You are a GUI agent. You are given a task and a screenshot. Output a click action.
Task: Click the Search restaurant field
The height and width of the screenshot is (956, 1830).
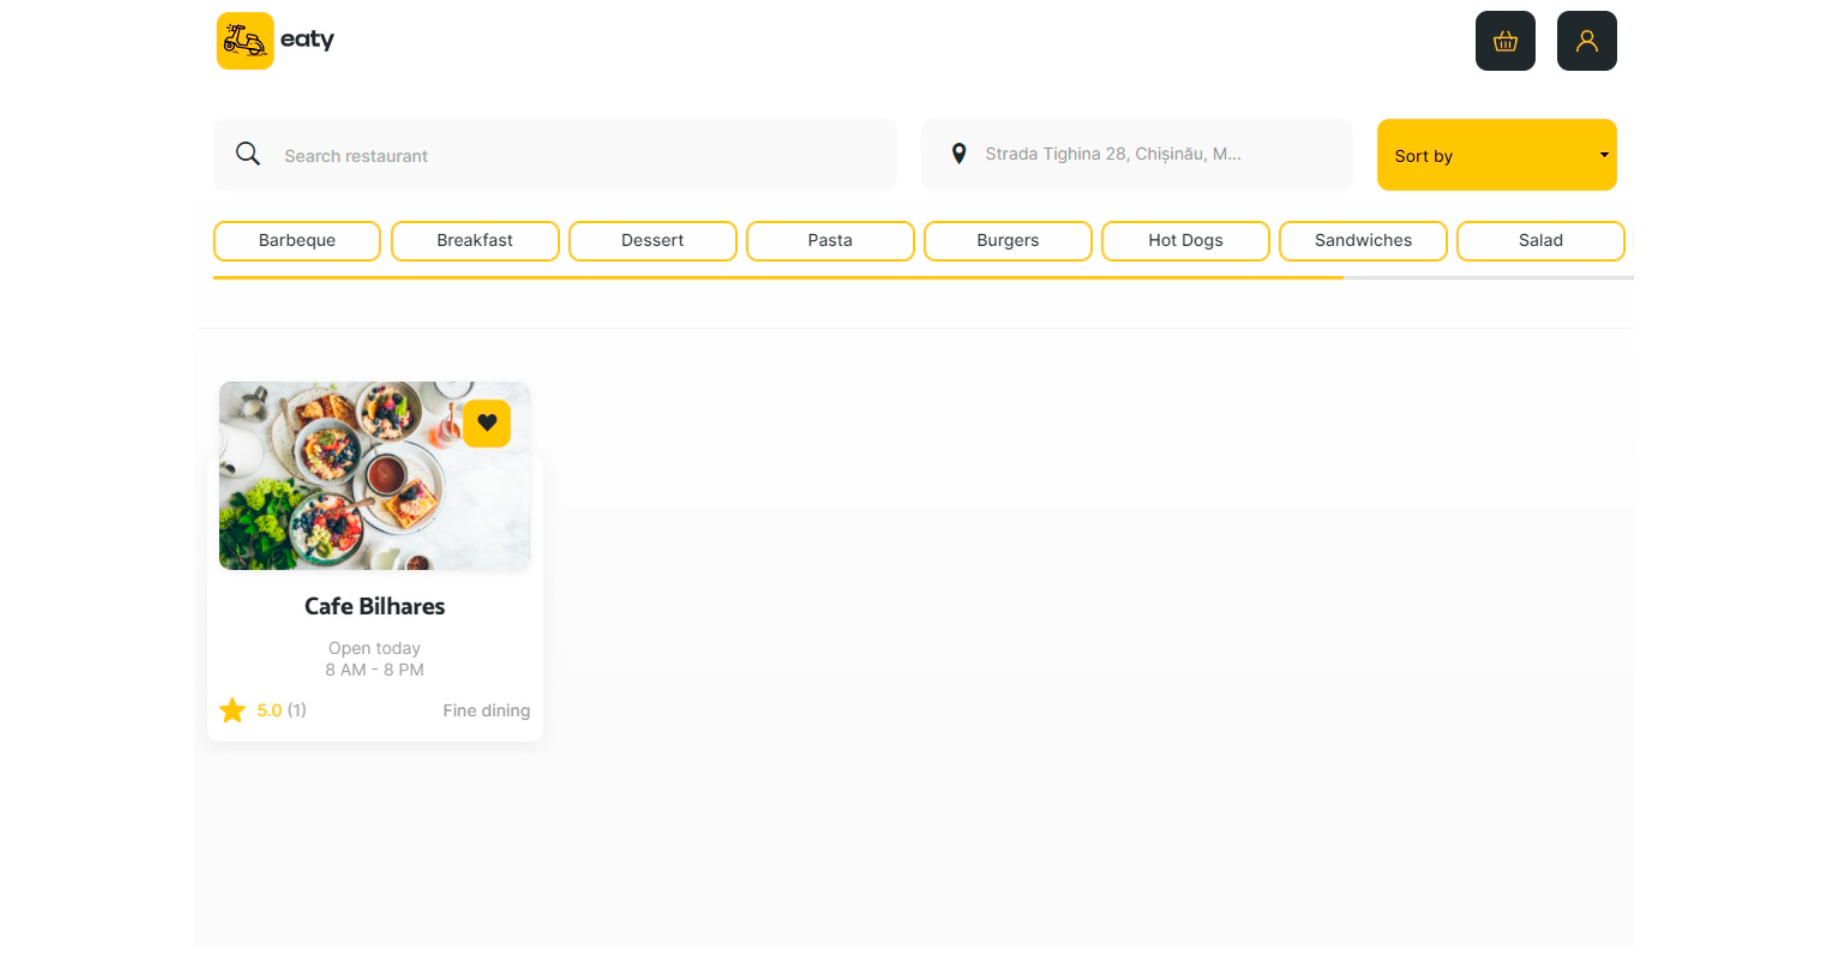click(x=555, y=155)
